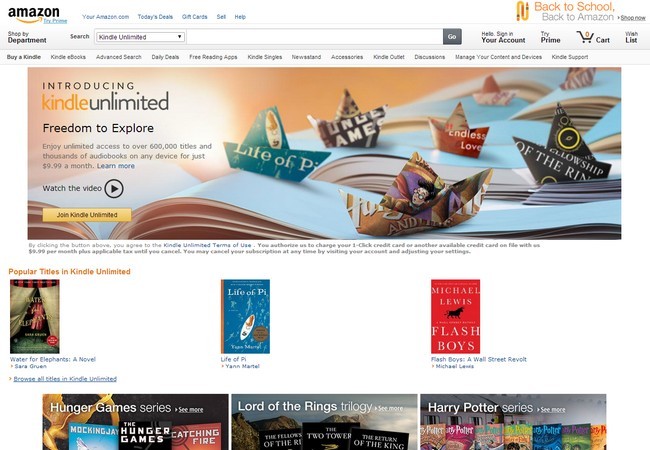Focus the Amazon search text field
650x450 pixels.
point(314,37)
